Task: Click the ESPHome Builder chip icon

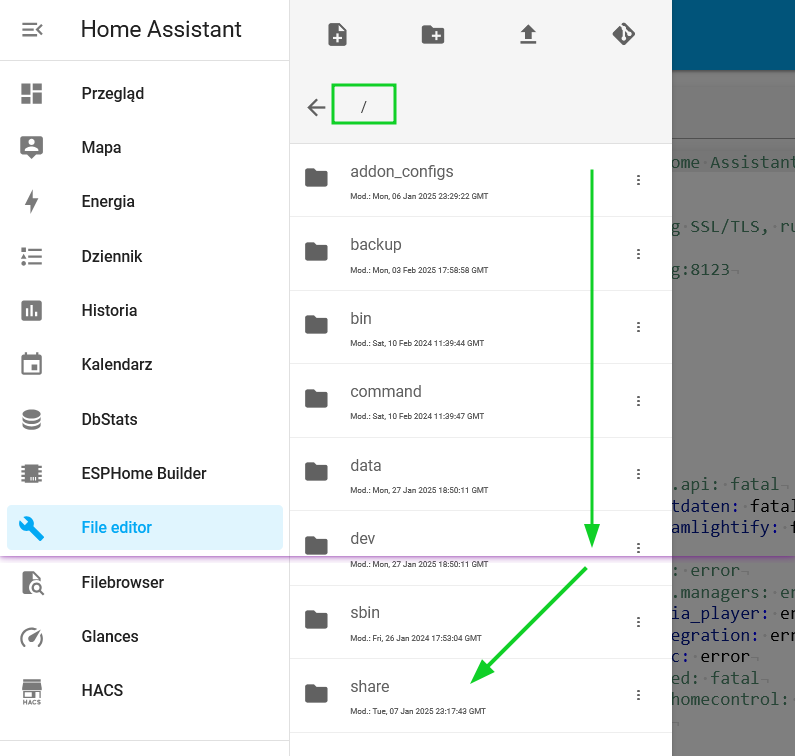Action: (x=31, y=473)
